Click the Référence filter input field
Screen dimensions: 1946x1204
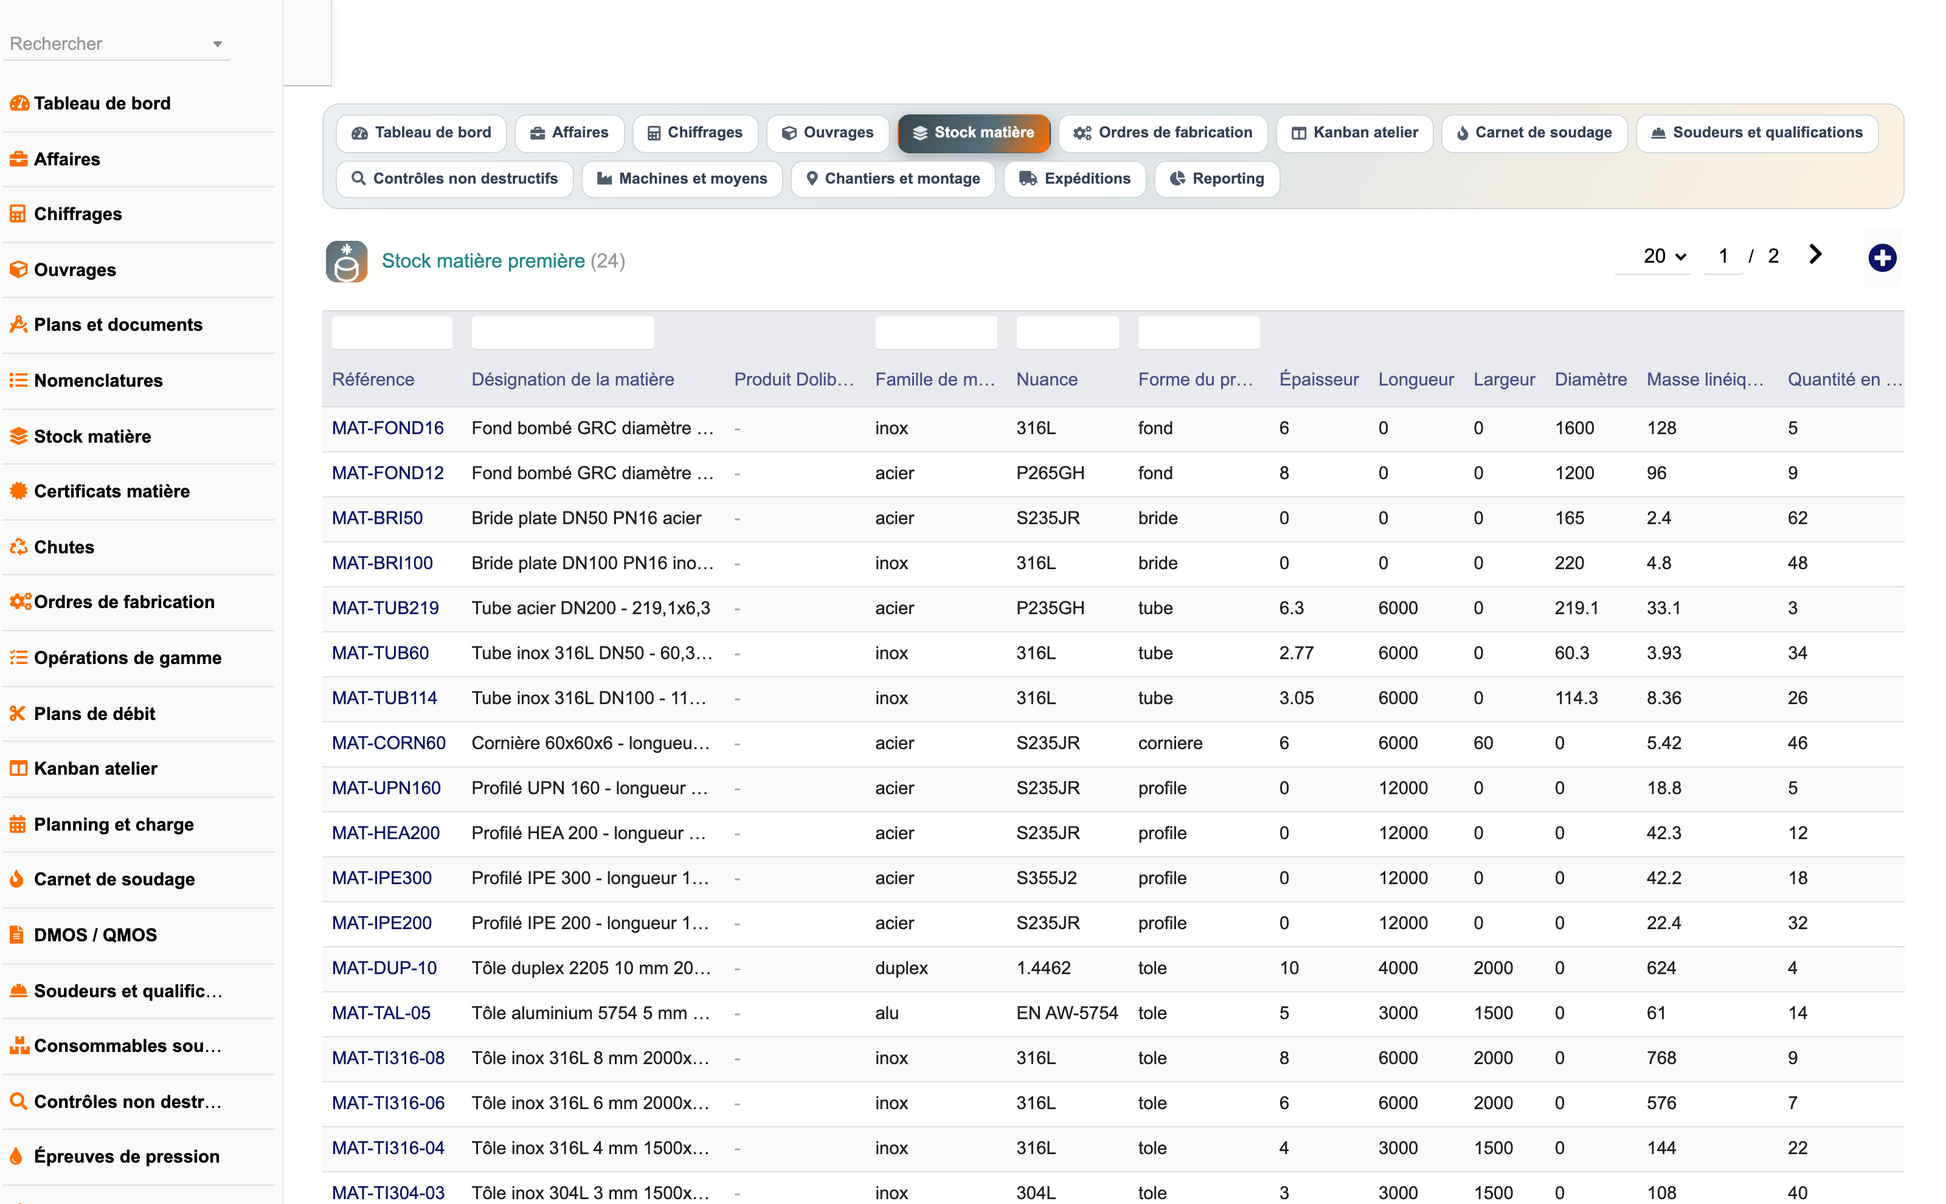point(392,332)
